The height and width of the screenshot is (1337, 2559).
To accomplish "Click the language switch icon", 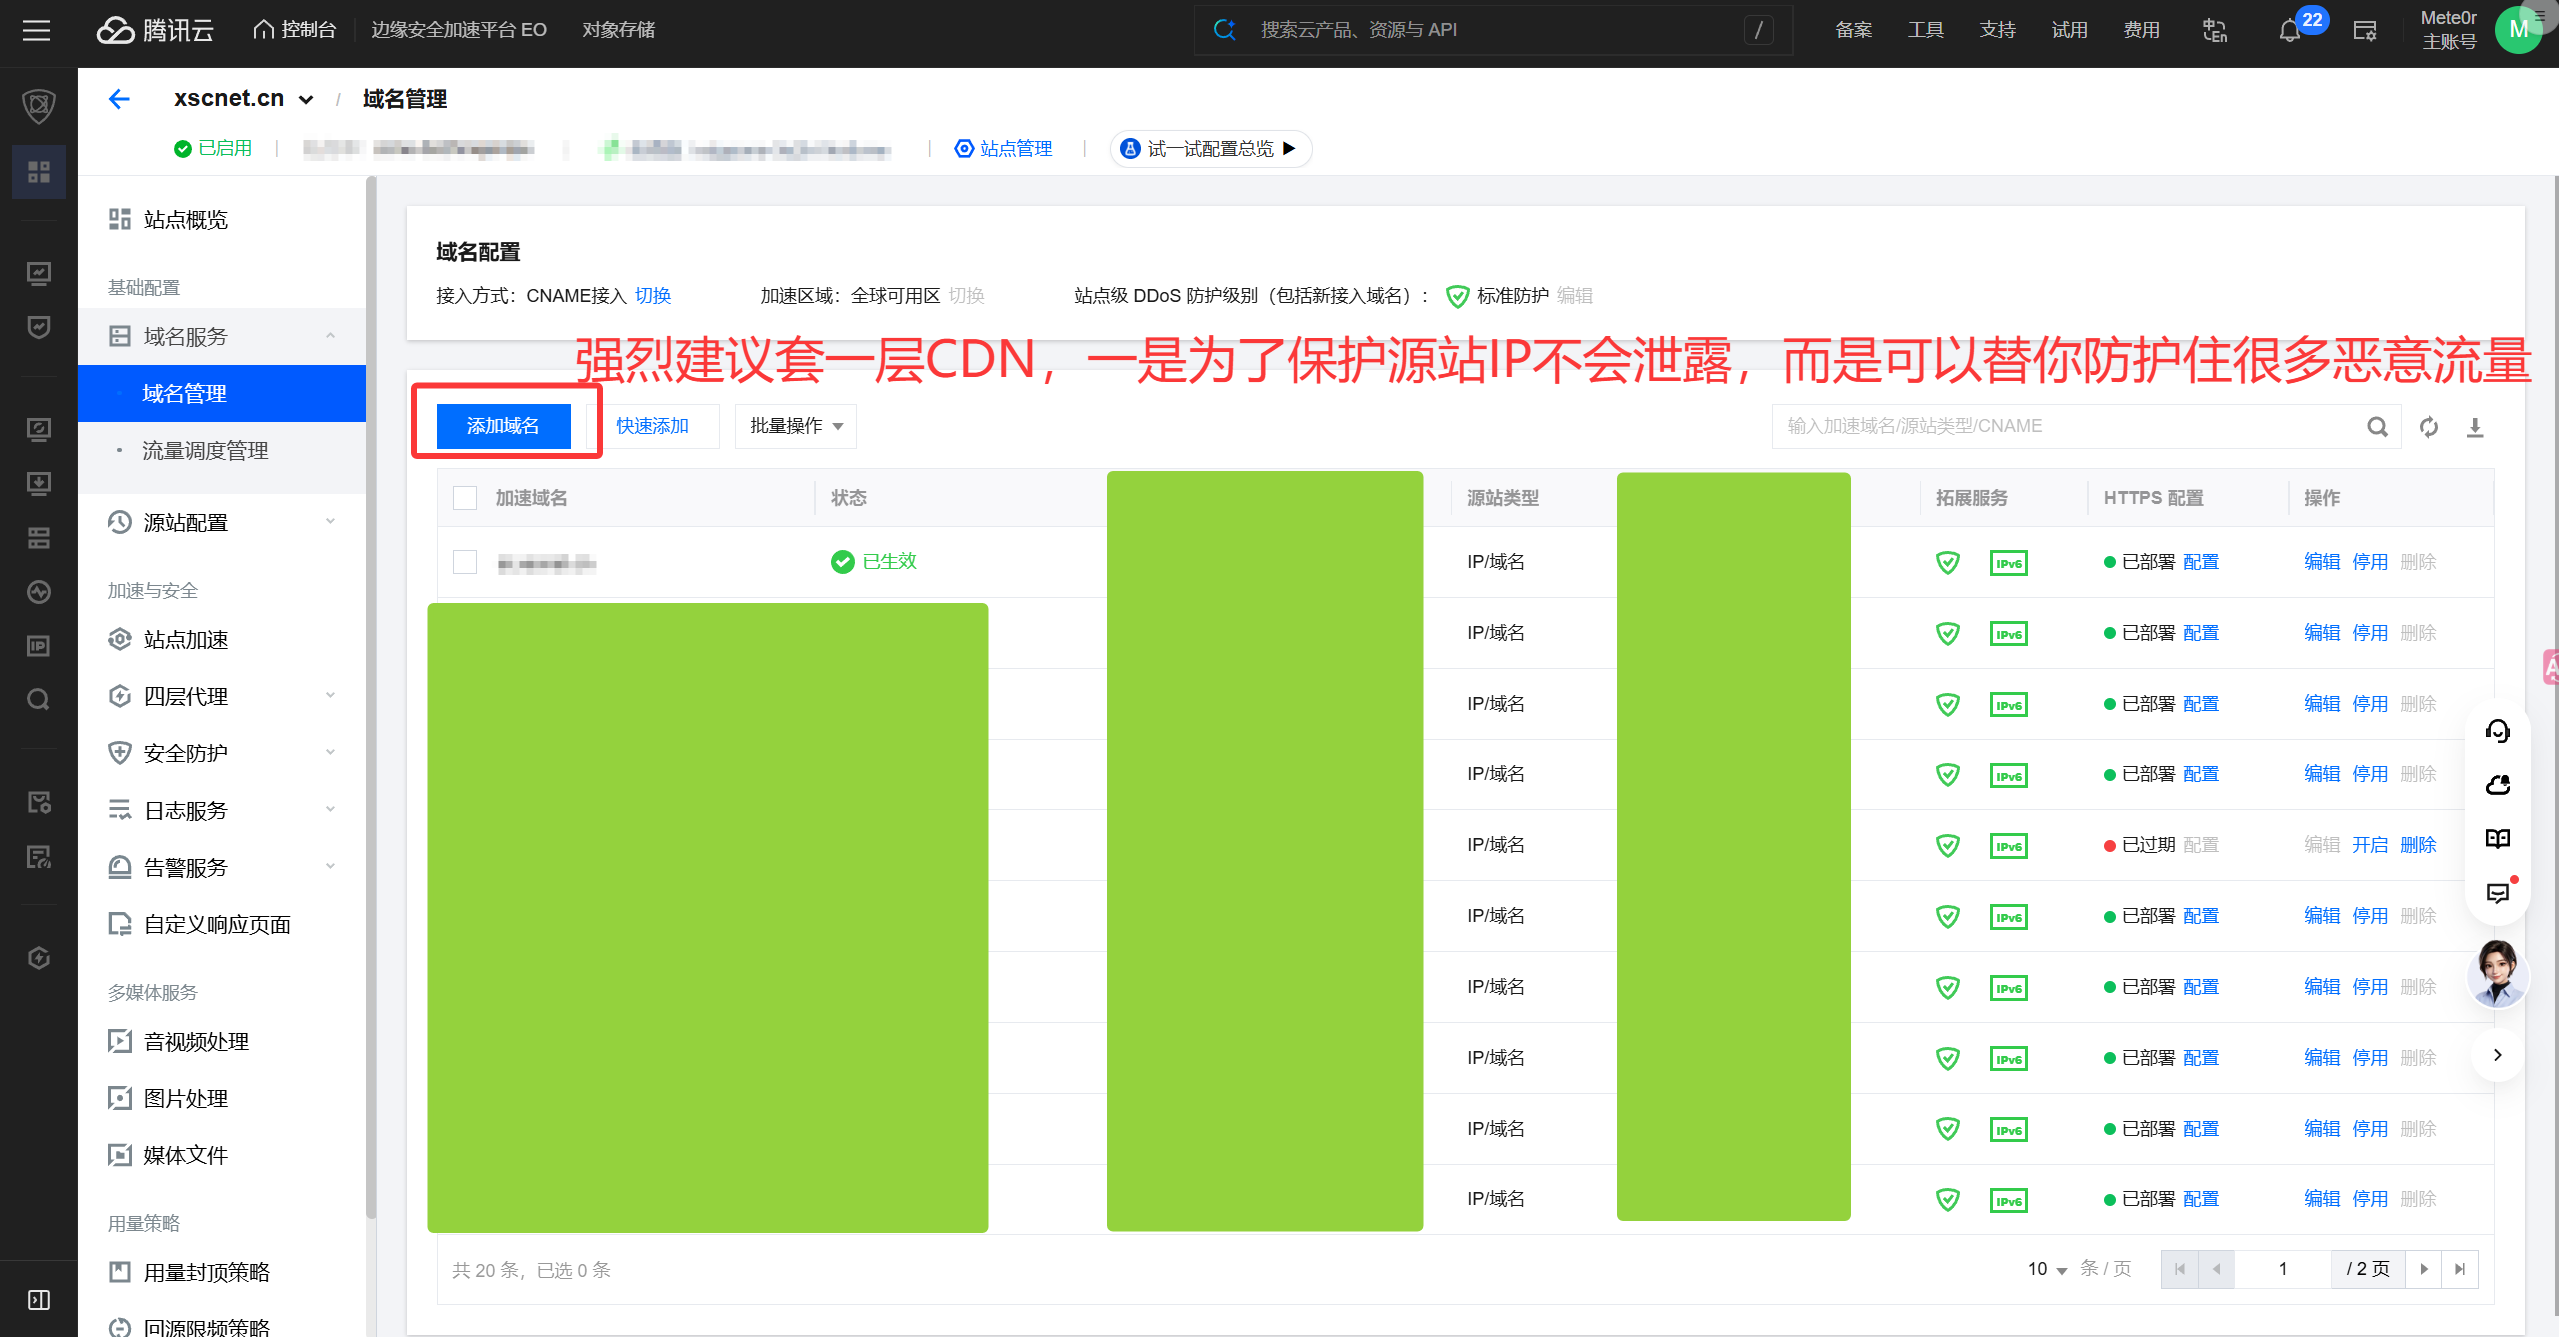I will [2215, 30].
